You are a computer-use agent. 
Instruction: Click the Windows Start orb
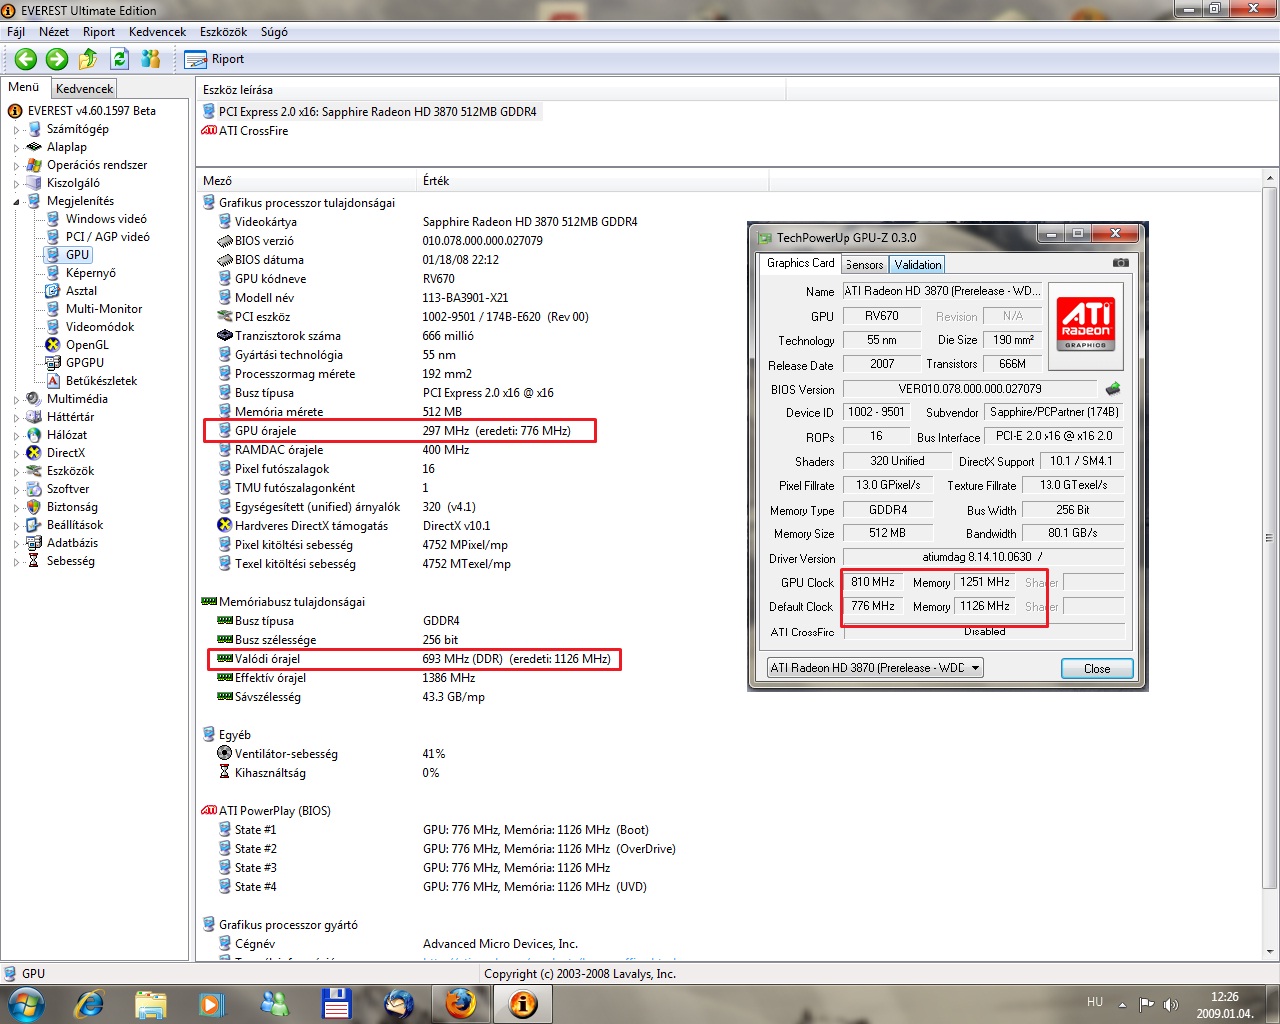pyautogui.click(x=26, y=1003)
